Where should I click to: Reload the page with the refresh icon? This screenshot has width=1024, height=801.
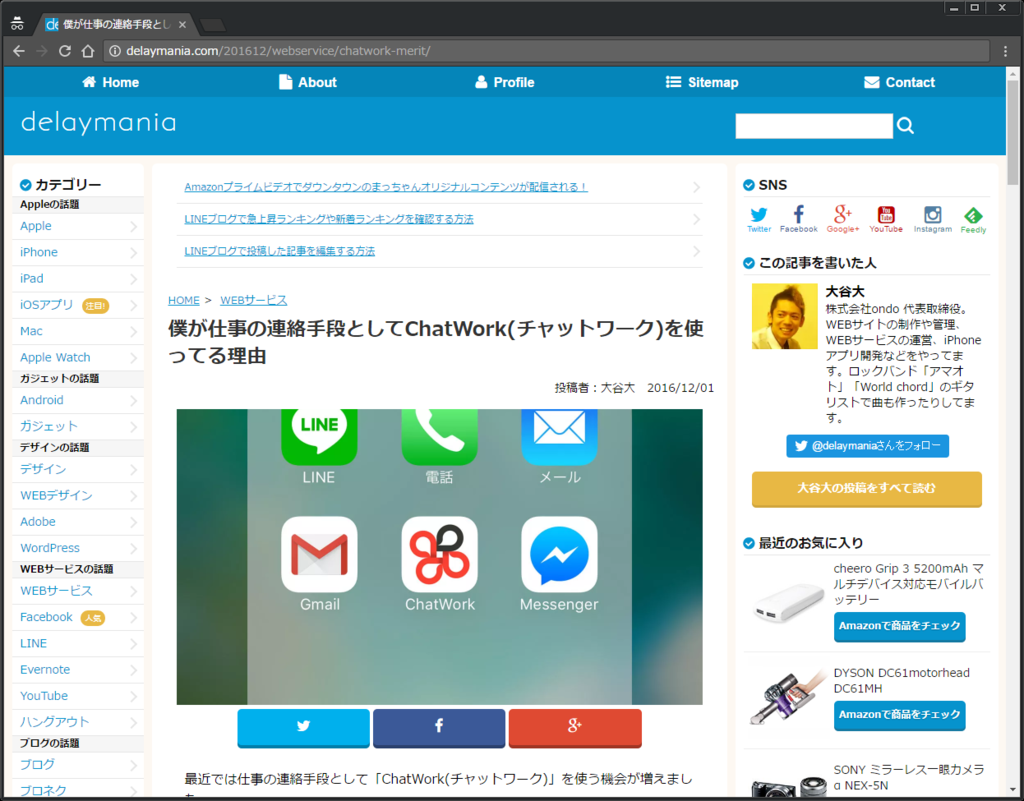pyautogui.click(x=65, y=51)
